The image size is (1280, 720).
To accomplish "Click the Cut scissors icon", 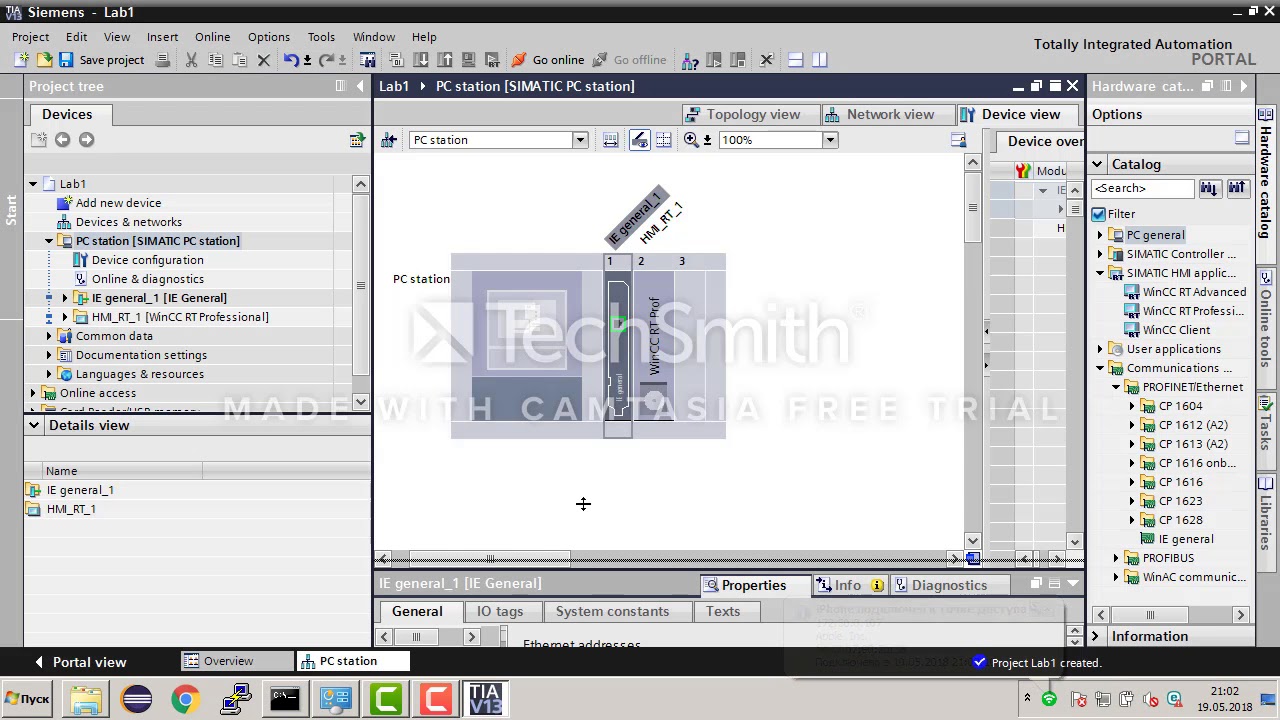I will pyautogui.click(x=191, y=60).
